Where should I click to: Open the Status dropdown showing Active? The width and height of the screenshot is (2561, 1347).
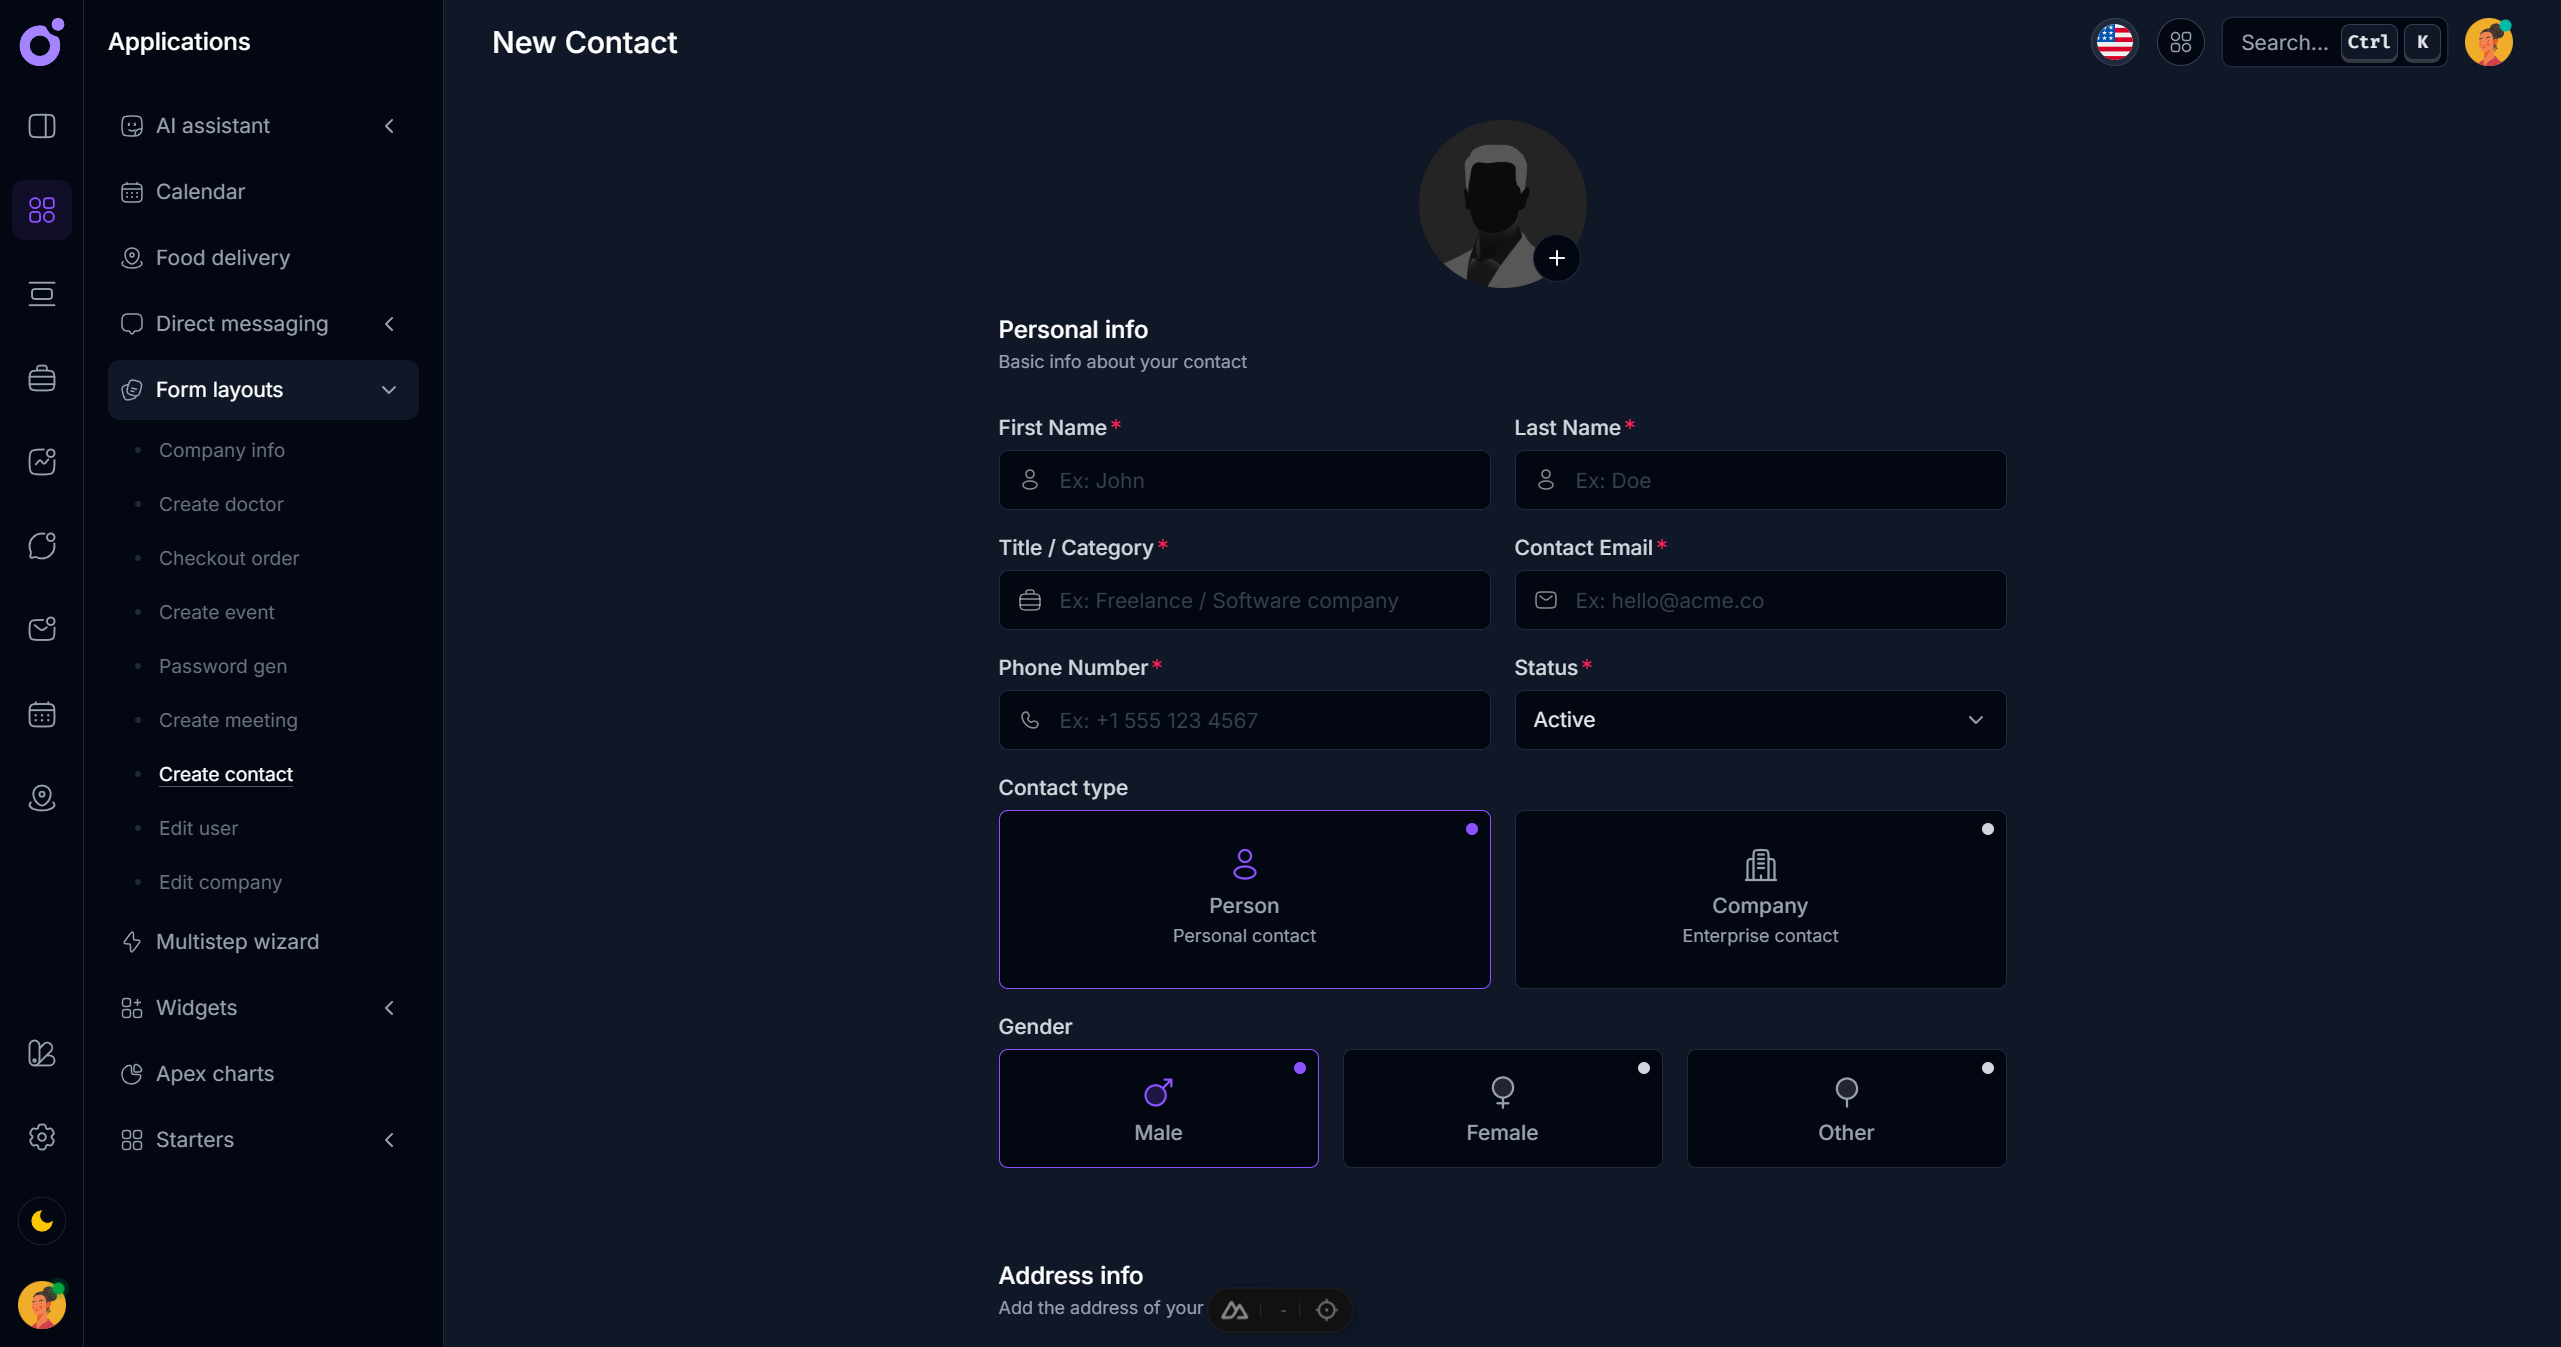point(1759,720)
